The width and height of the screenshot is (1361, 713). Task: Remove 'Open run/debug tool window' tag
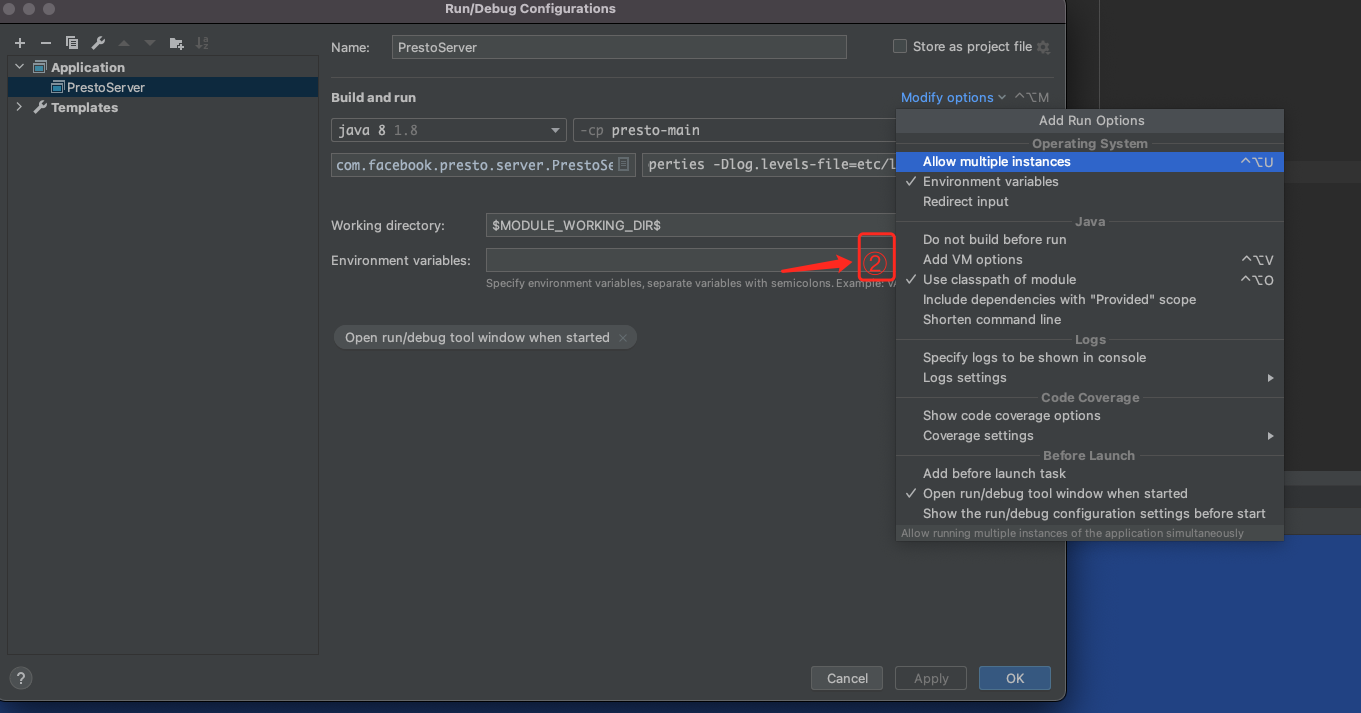622,338
